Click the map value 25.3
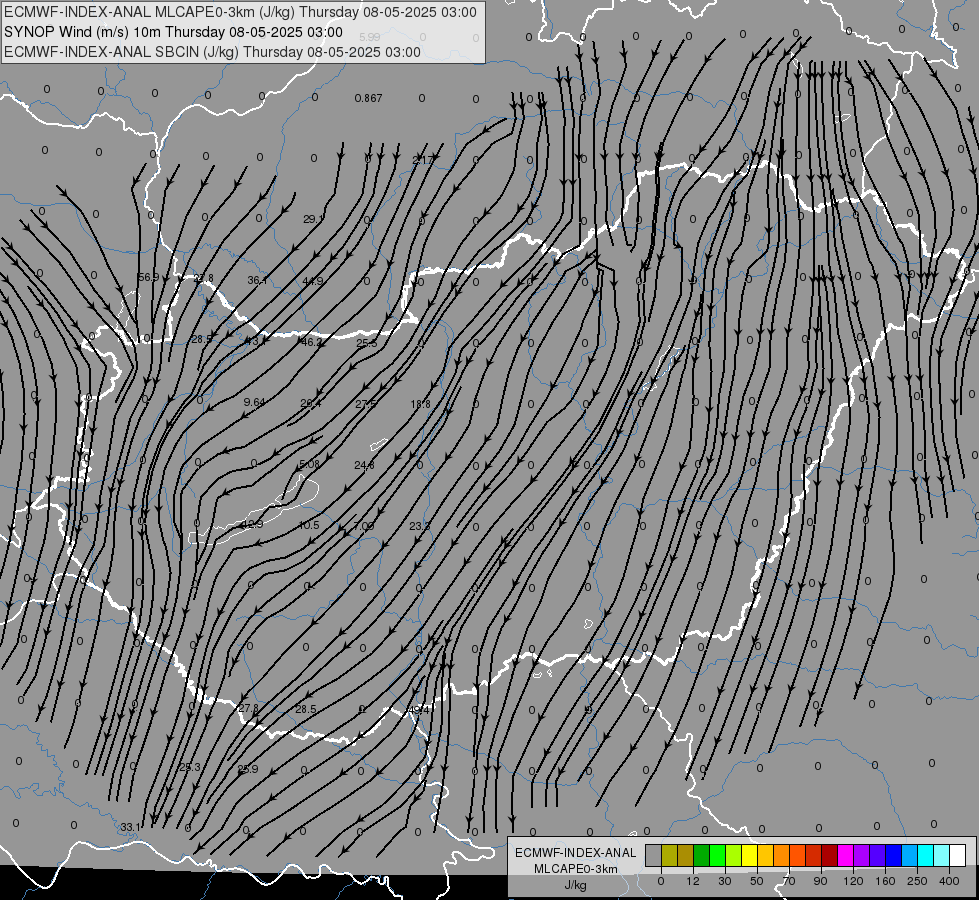The height and width of the screenshot is (900, 979). tap(190, 767)
